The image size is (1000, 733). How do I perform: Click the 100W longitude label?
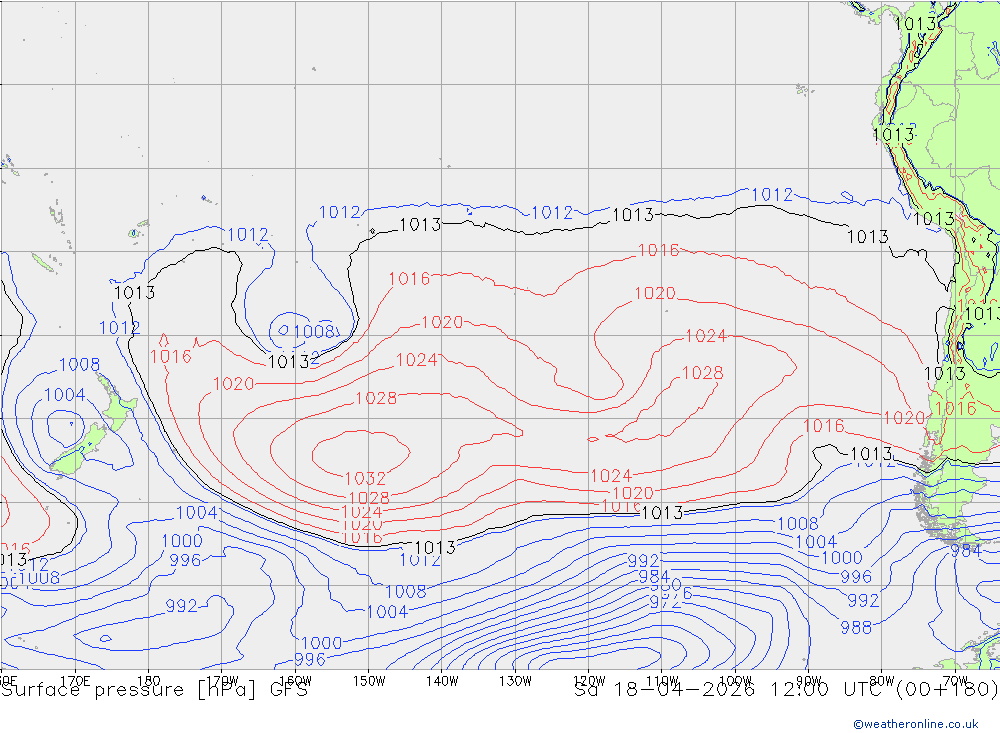tap(735, 681)
